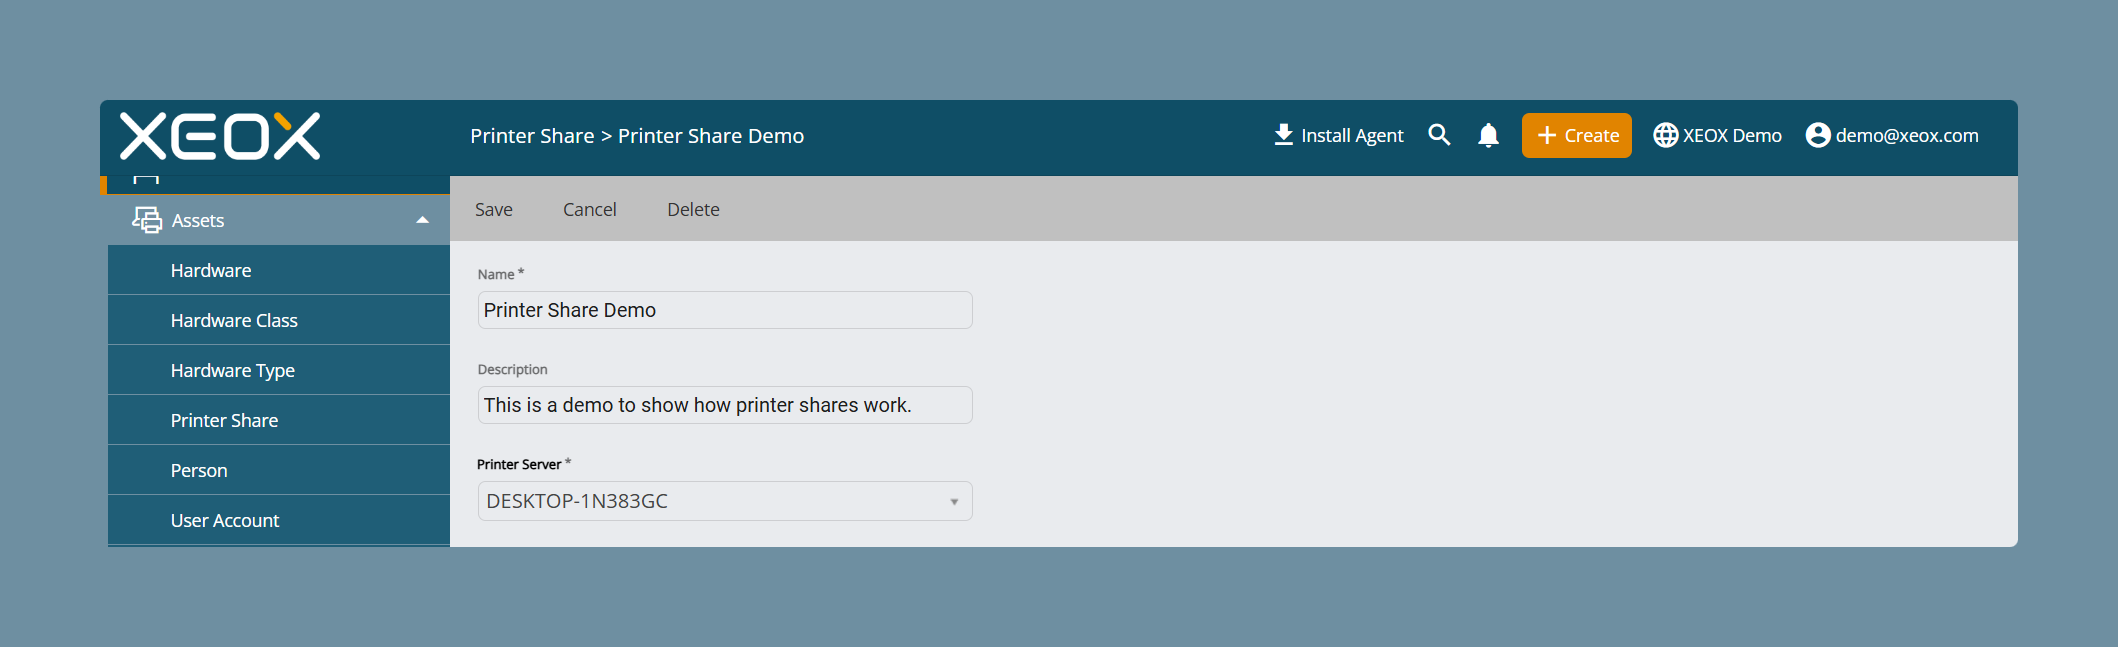This screenshot has height=647, width=2118.
Task: Open User Account in the sidebar
Action: click(279, 520)
